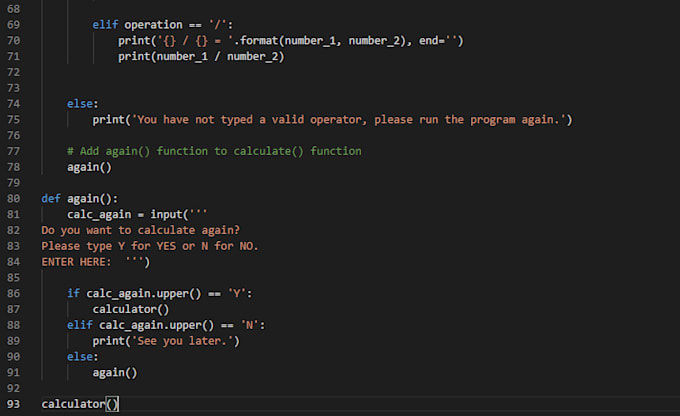Click the comment 'Add again() function' line

214,151
